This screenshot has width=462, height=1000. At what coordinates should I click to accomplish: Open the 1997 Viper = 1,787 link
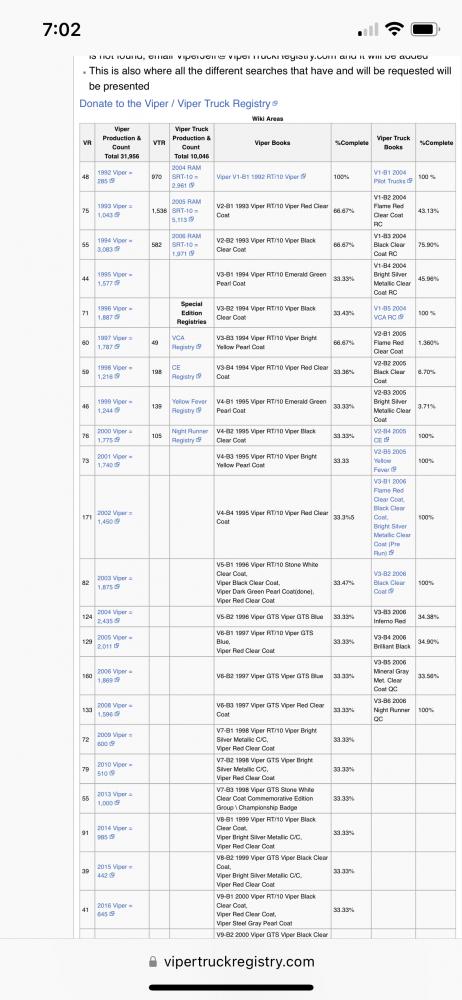[114, 342]
